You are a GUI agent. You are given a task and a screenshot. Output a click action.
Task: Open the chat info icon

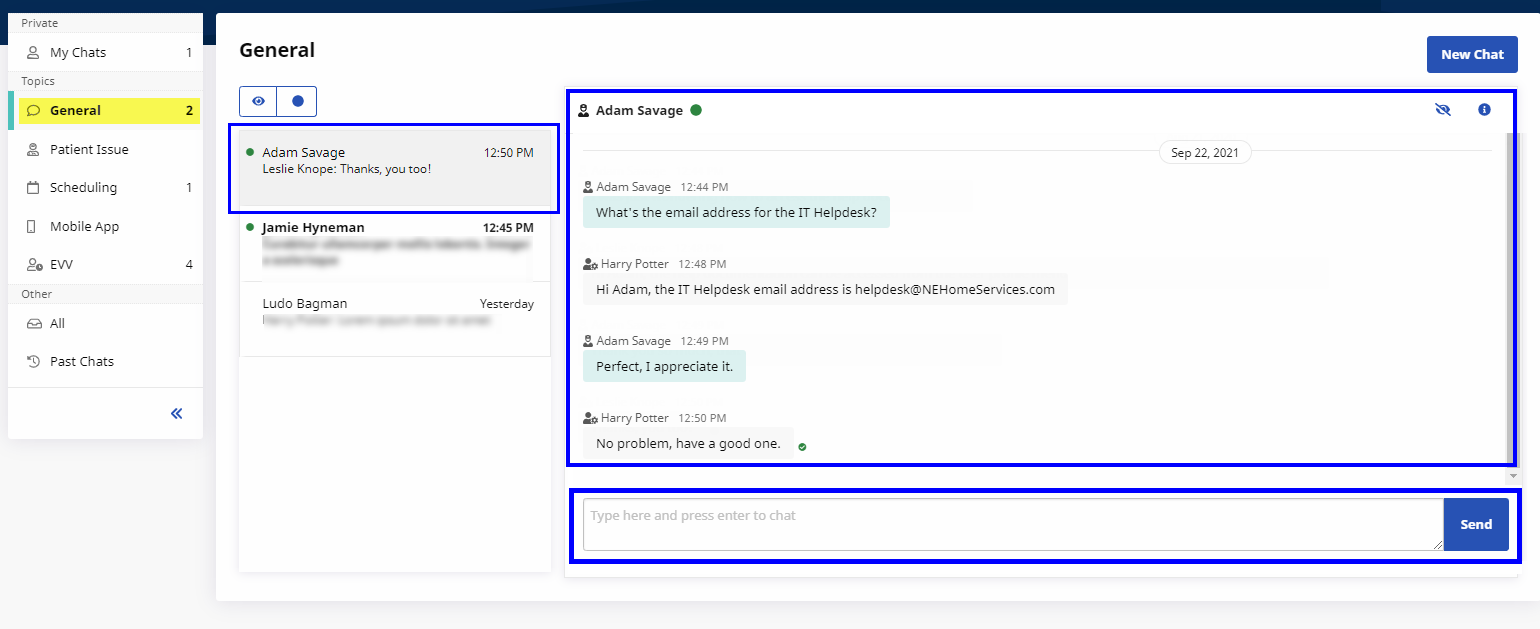click(1484, 110)
